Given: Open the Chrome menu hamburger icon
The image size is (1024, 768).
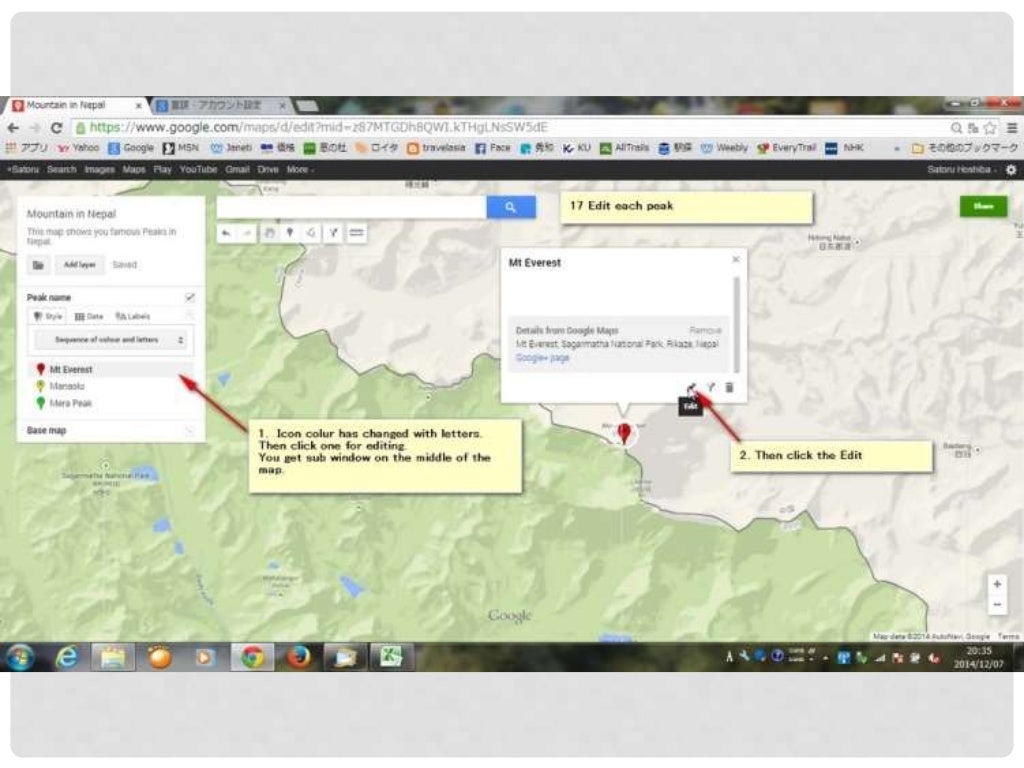Looking at the screenshot, I should click(1012, 128).
